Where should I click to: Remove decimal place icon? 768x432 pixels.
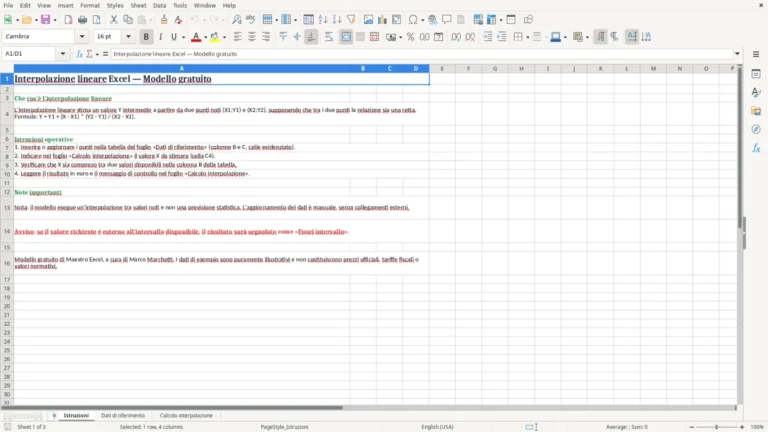point(470,37)
